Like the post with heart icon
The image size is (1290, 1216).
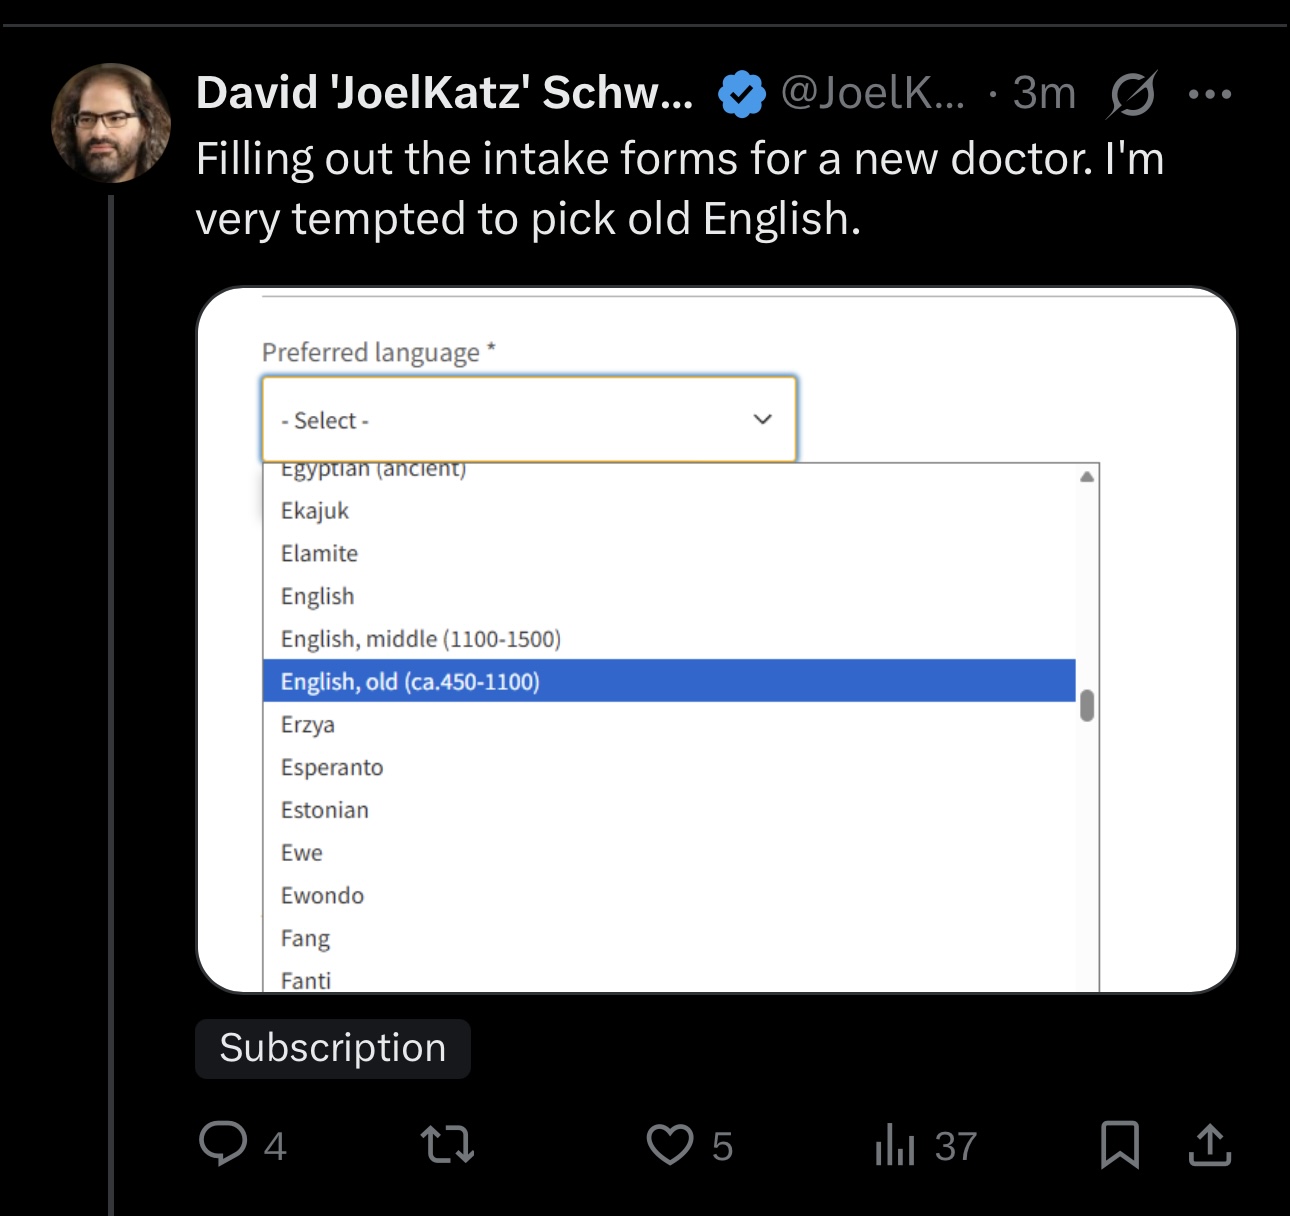[x=669, y=1144]
